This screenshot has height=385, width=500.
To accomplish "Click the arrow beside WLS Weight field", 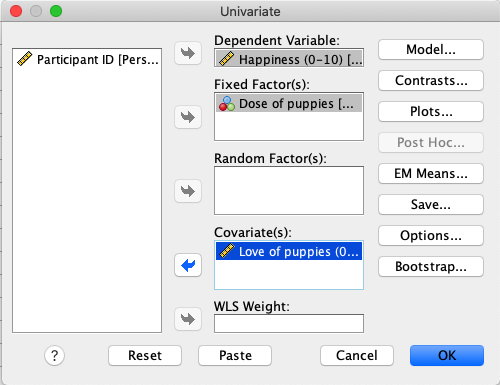I will [x=188, y=319].
